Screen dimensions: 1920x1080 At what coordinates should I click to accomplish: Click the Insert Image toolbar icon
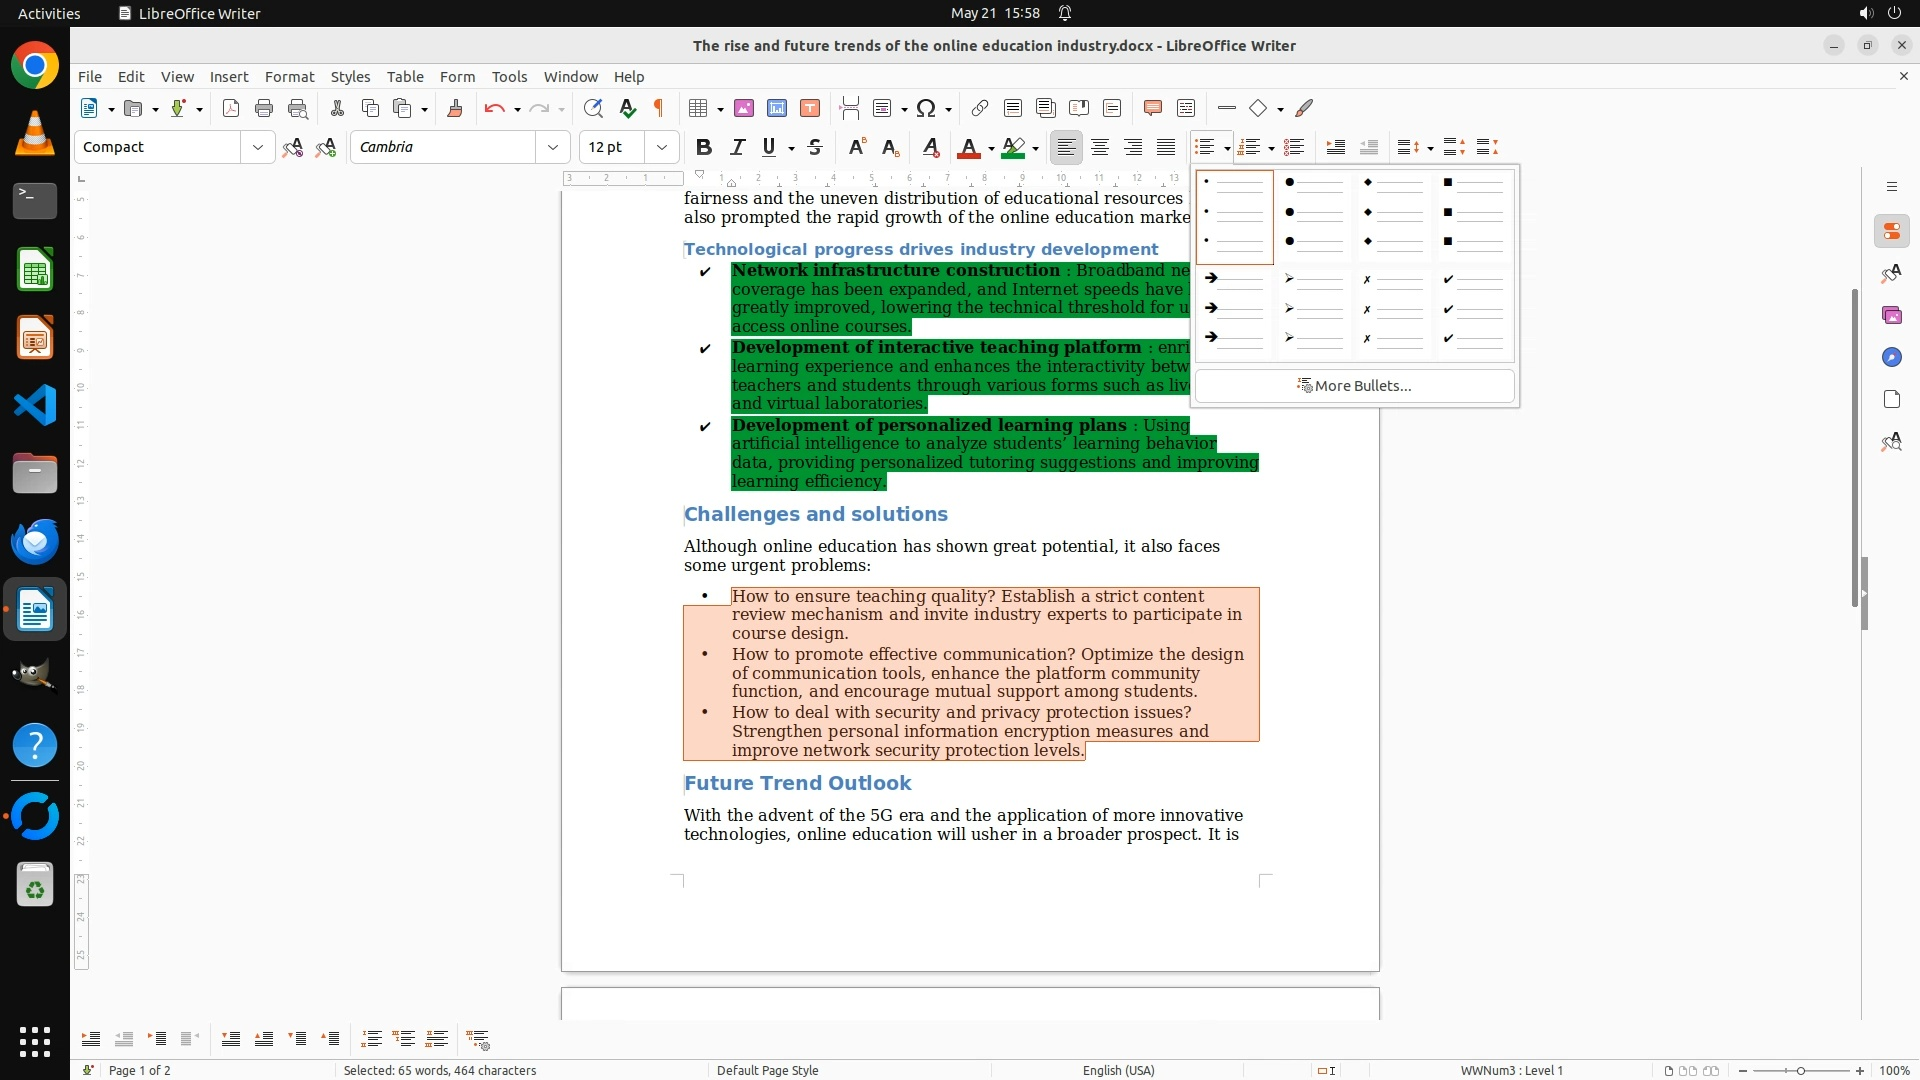744,109
